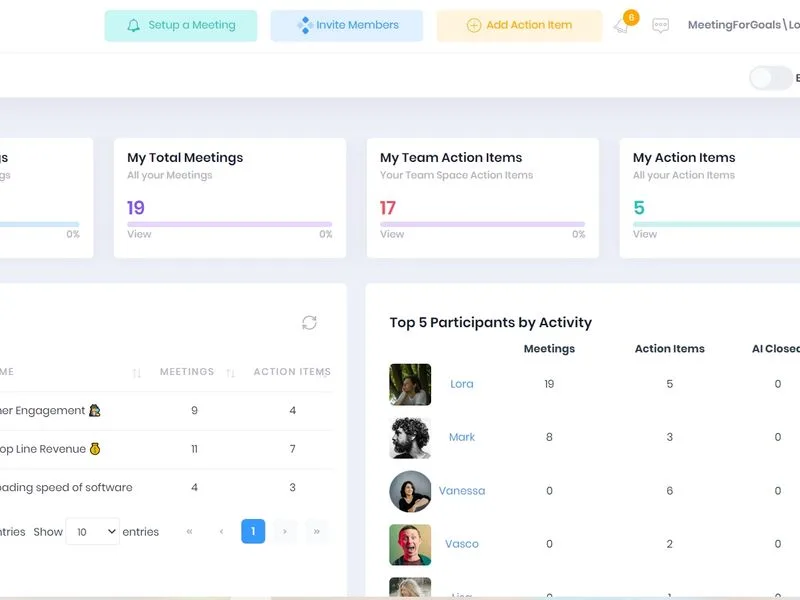Click View under My Total Meetings

coord(139,234)
